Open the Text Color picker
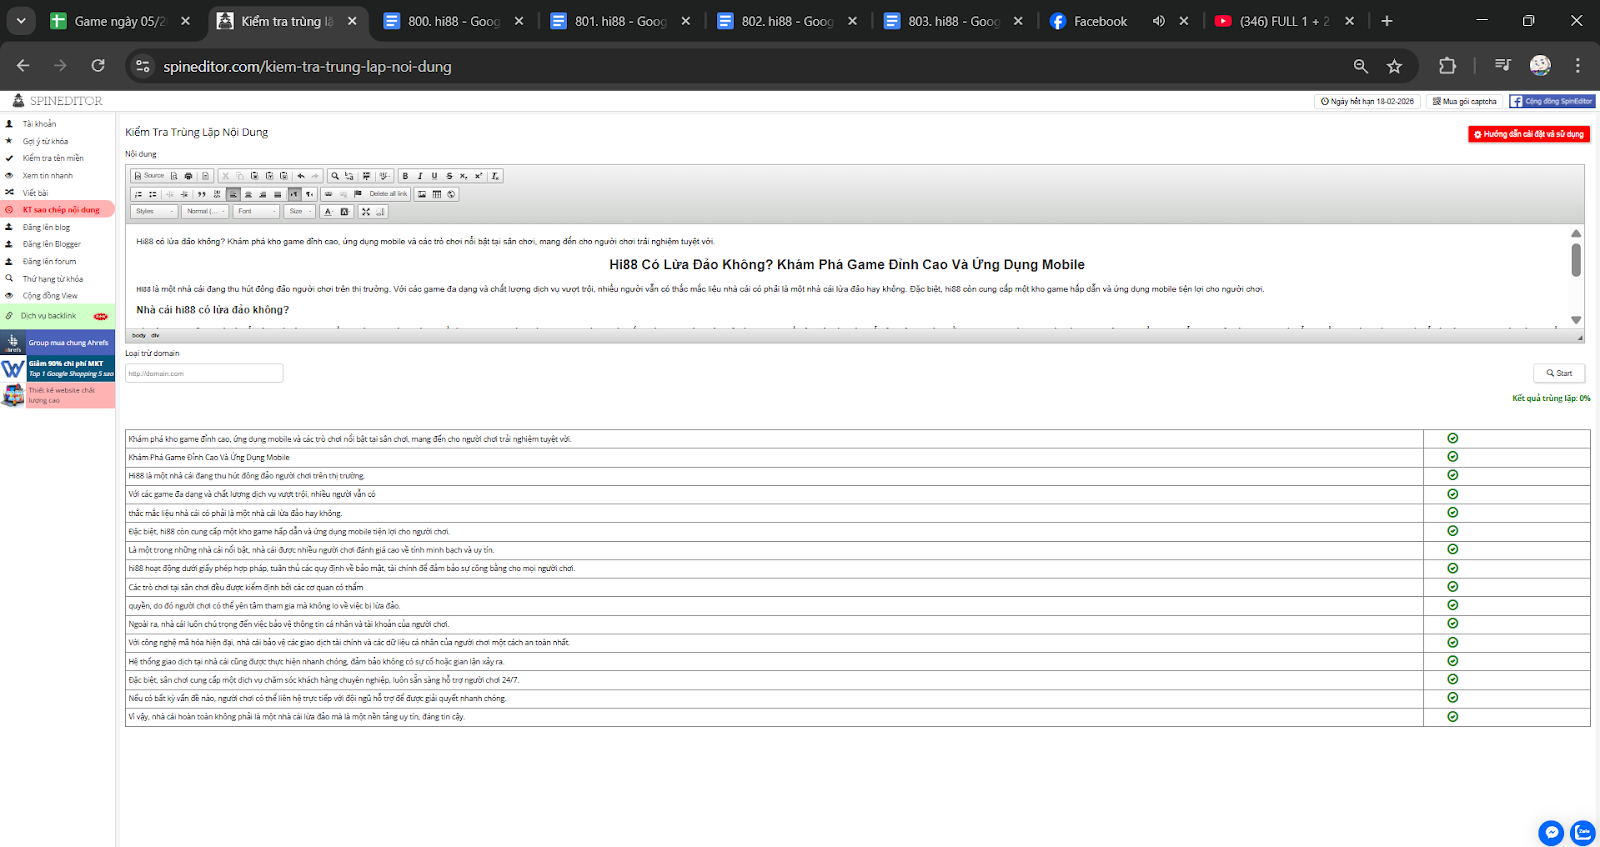1600x847 pixels. [328, 211]
